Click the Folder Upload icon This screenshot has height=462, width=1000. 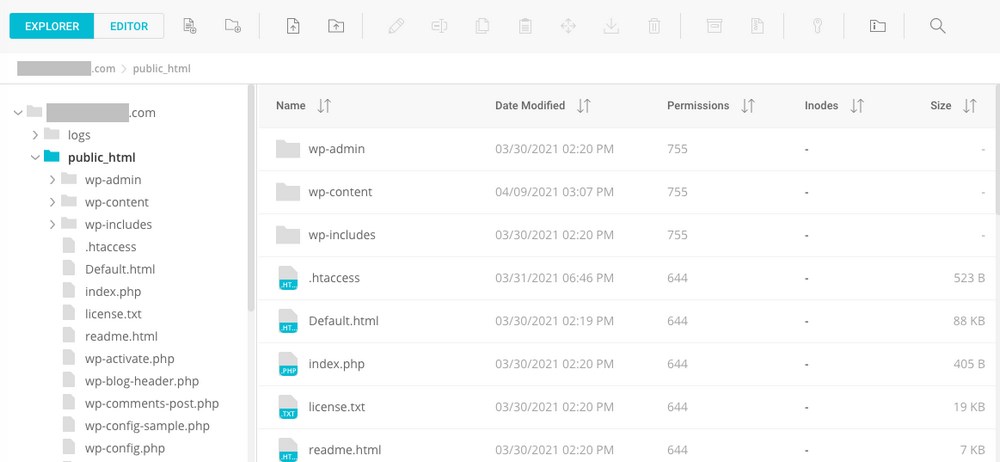(x=336, y=26)
